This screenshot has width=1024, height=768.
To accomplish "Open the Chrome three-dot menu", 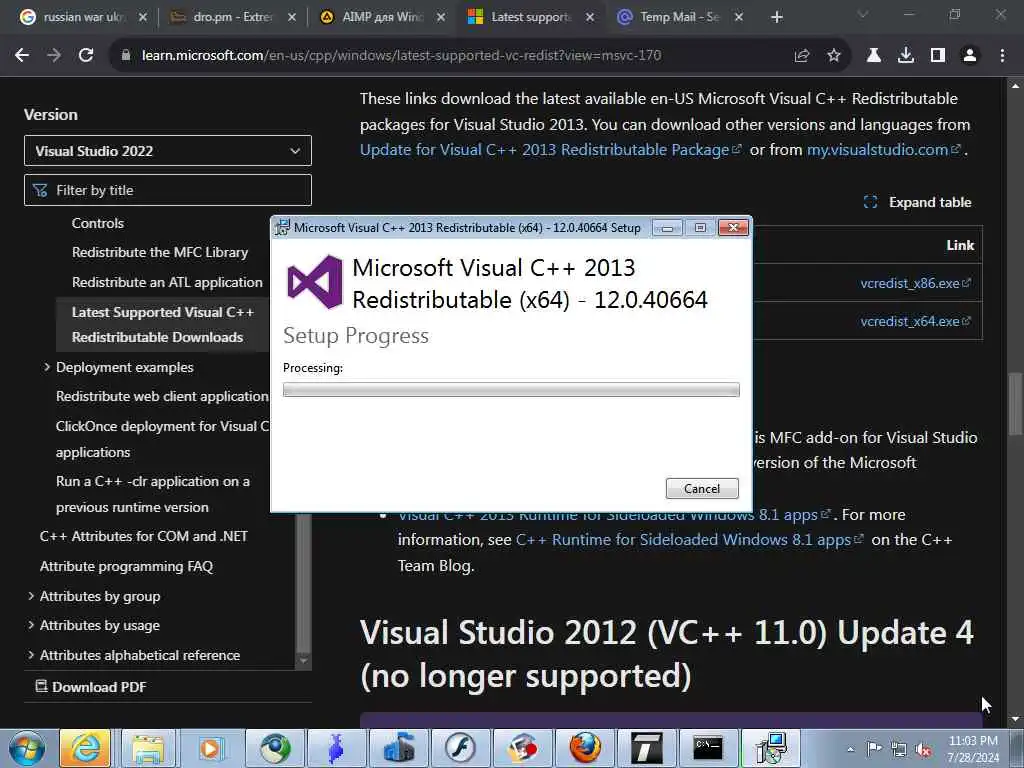I will coord(1002,56).
